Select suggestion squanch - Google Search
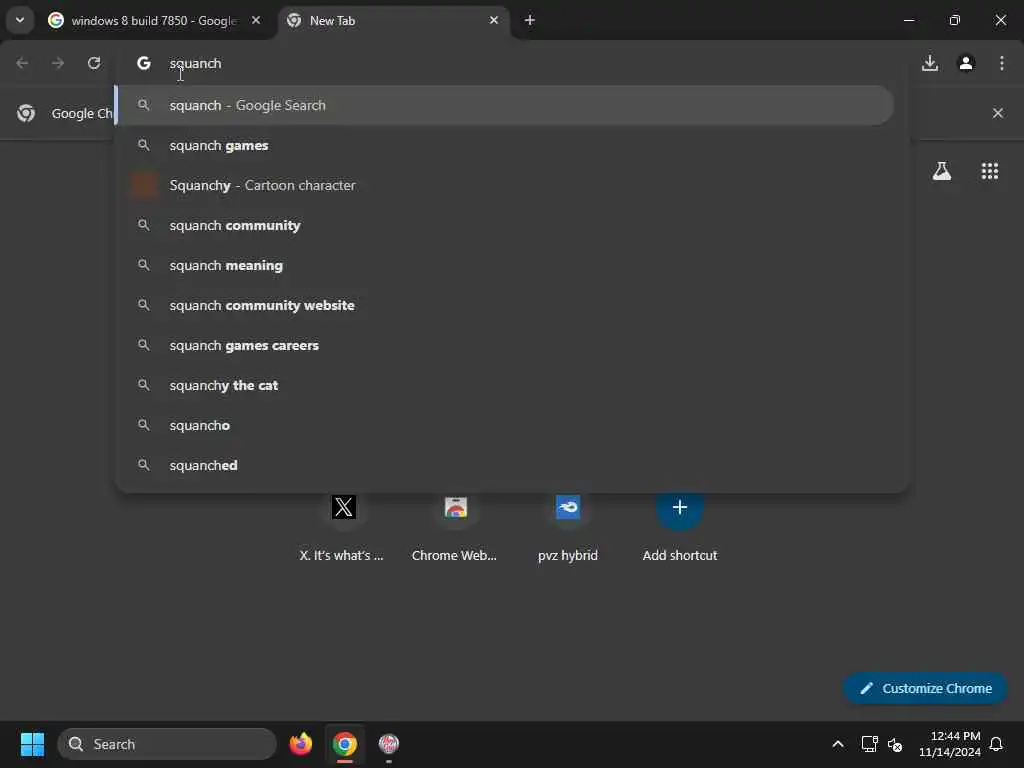 click(504, 105)
